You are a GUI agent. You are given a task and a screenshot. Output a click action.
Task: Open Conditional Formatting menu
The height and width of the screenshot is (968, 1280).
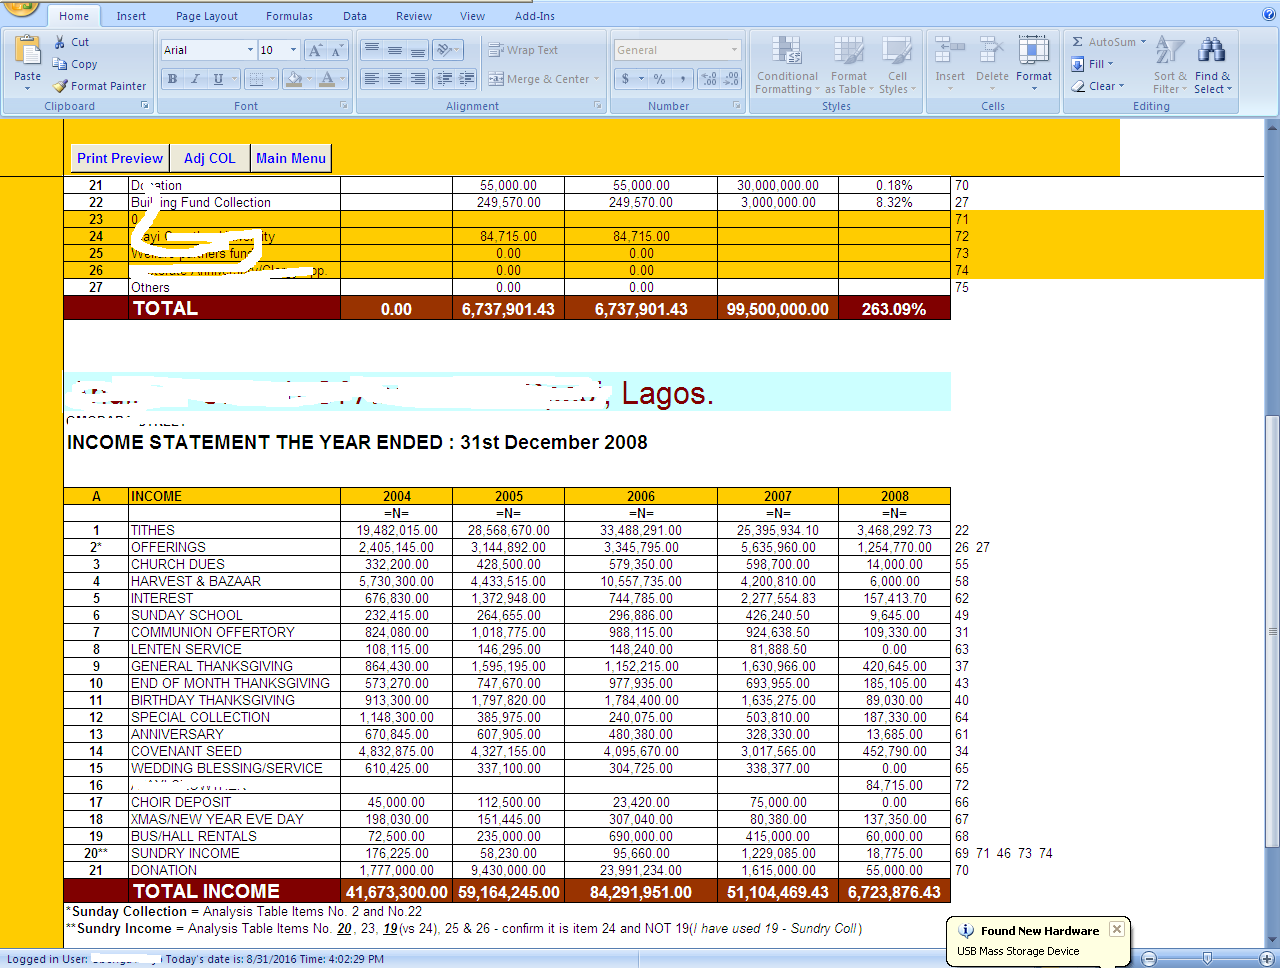[x=787, y=66]
